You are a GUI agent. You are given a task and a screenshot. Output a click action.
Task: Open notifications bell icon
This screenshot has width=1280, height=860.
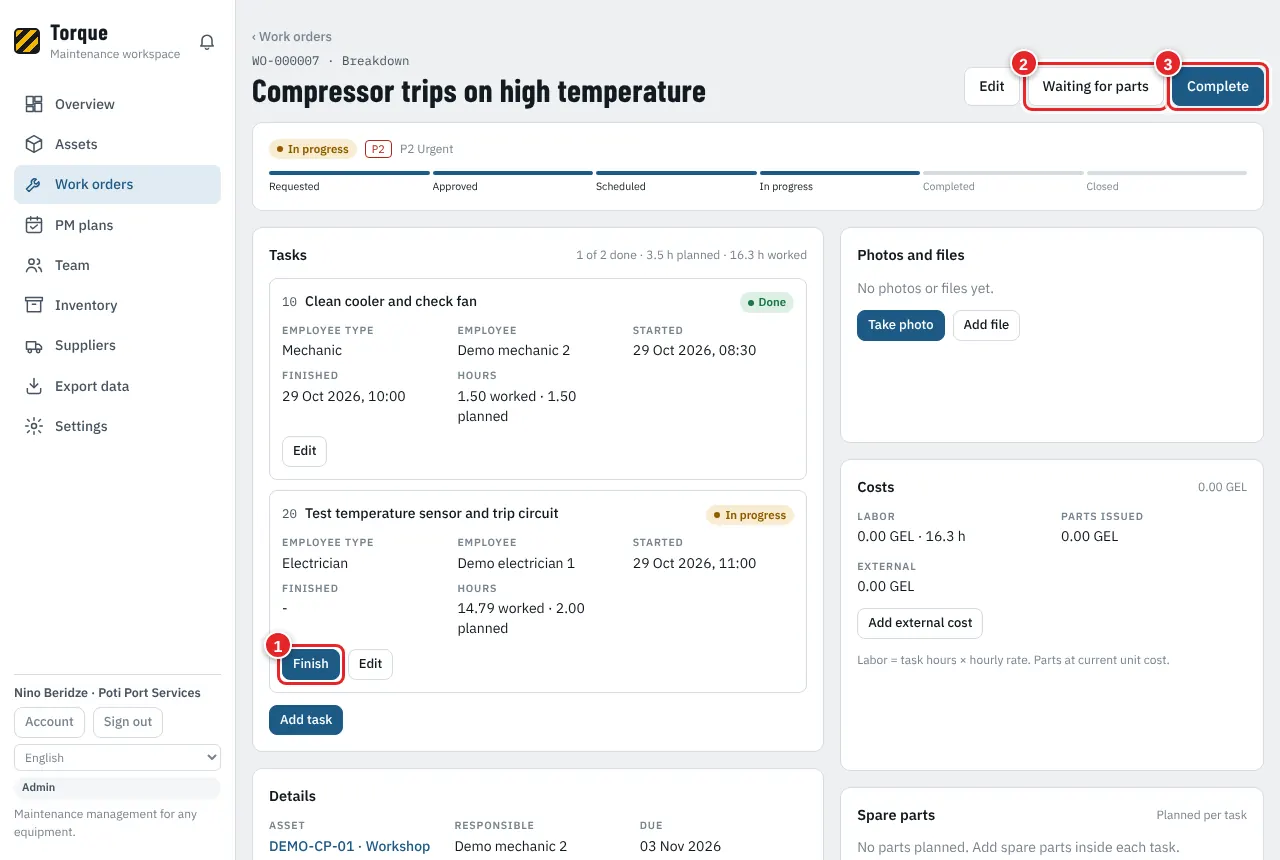tap(207, 42)
